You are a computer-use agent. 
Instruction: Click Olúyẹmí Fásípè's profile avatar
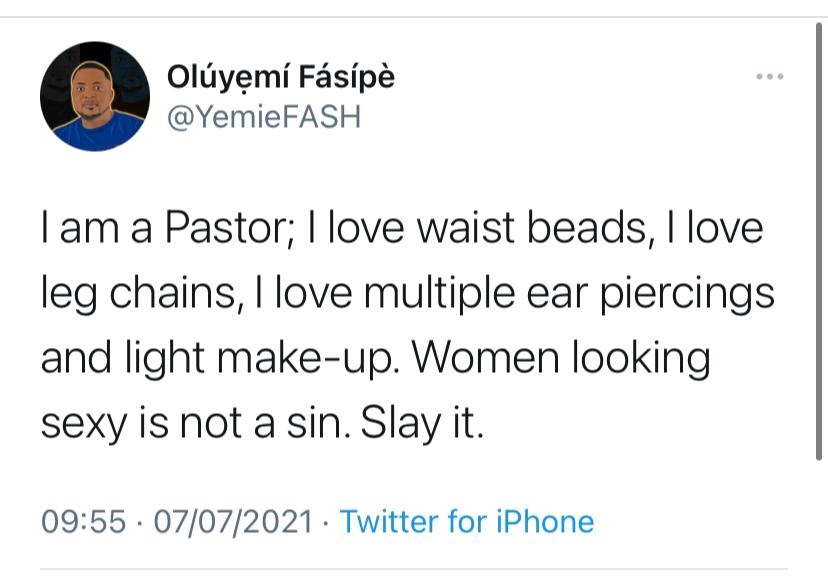coord(95,96)
